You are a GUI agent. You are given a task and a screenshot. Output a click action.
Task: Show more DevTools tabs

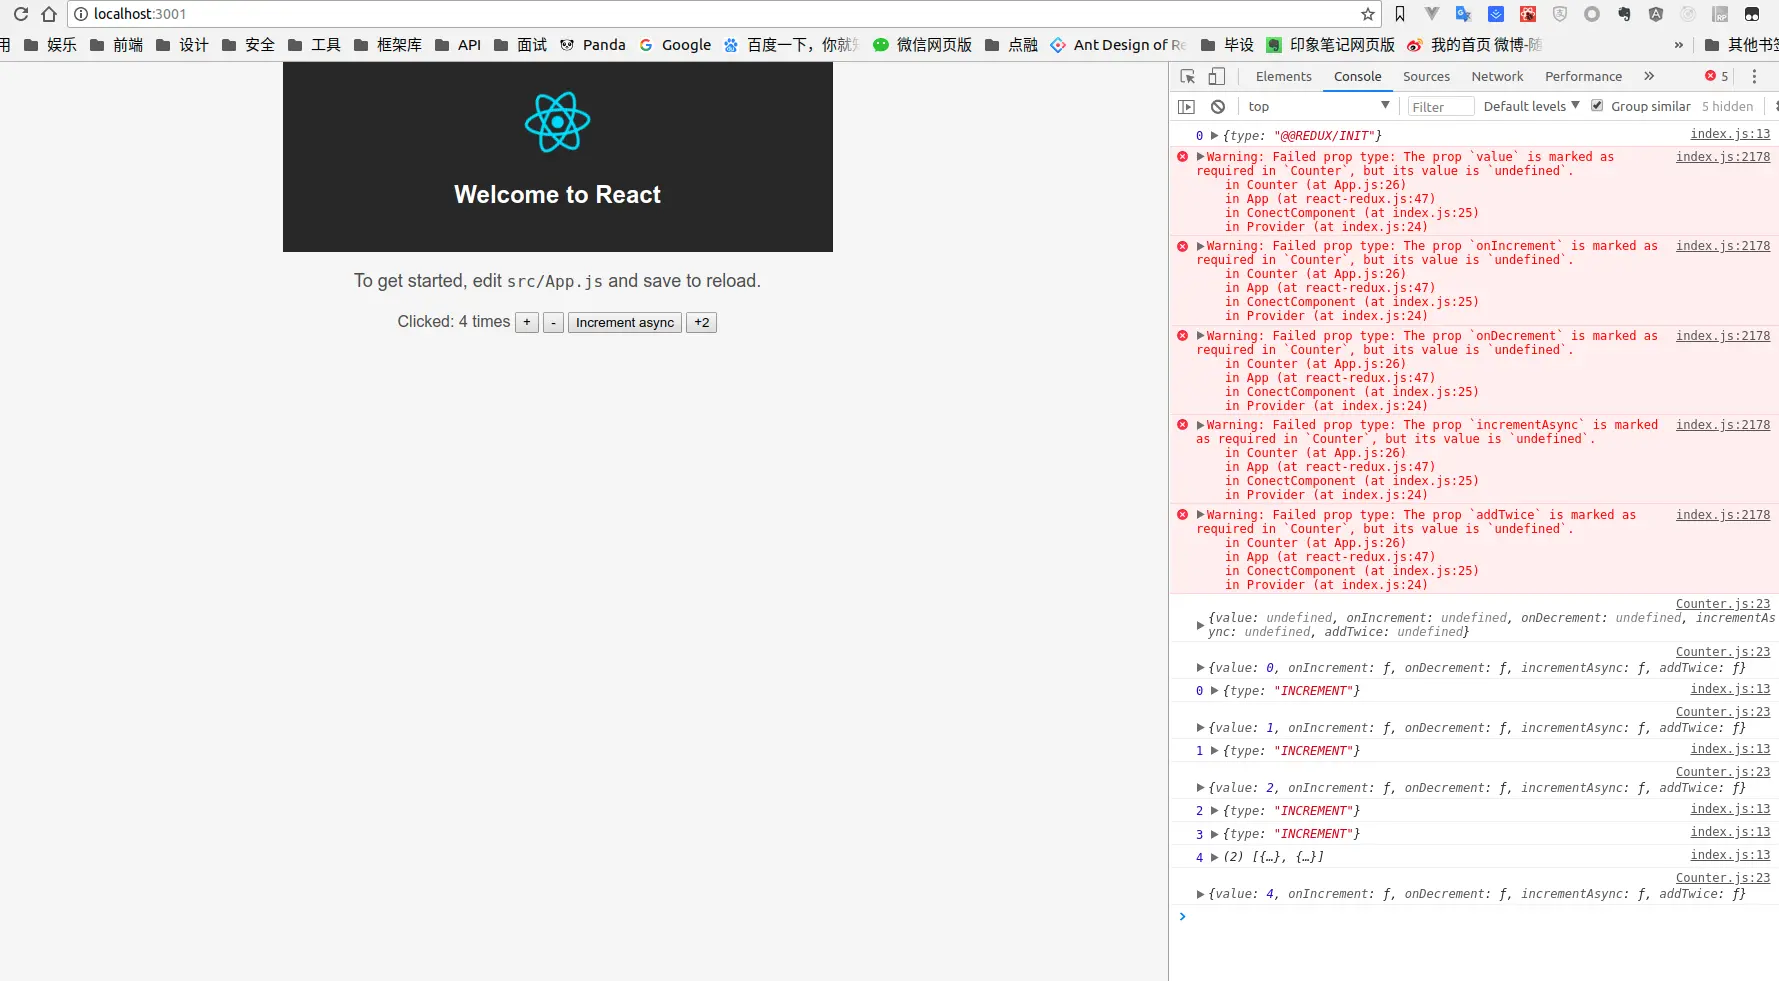(1649, 76)
